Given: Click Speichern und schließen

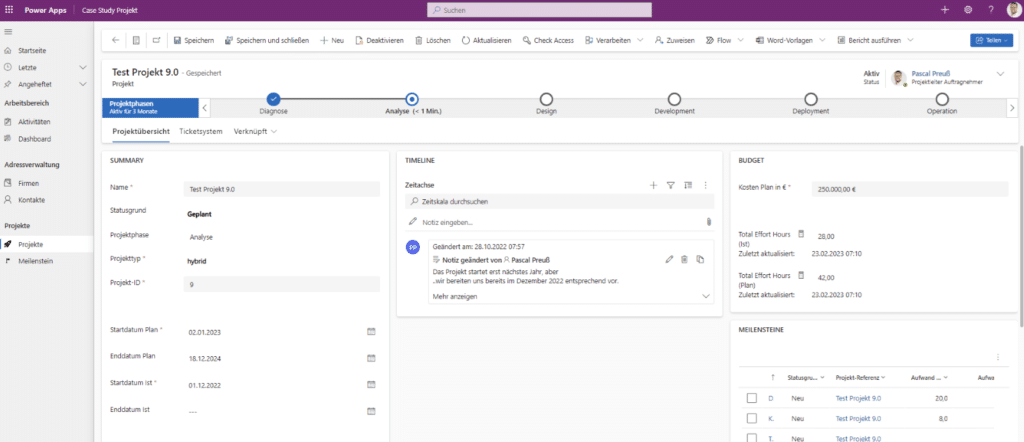Looking at the screenshot, I should point(266,40).
